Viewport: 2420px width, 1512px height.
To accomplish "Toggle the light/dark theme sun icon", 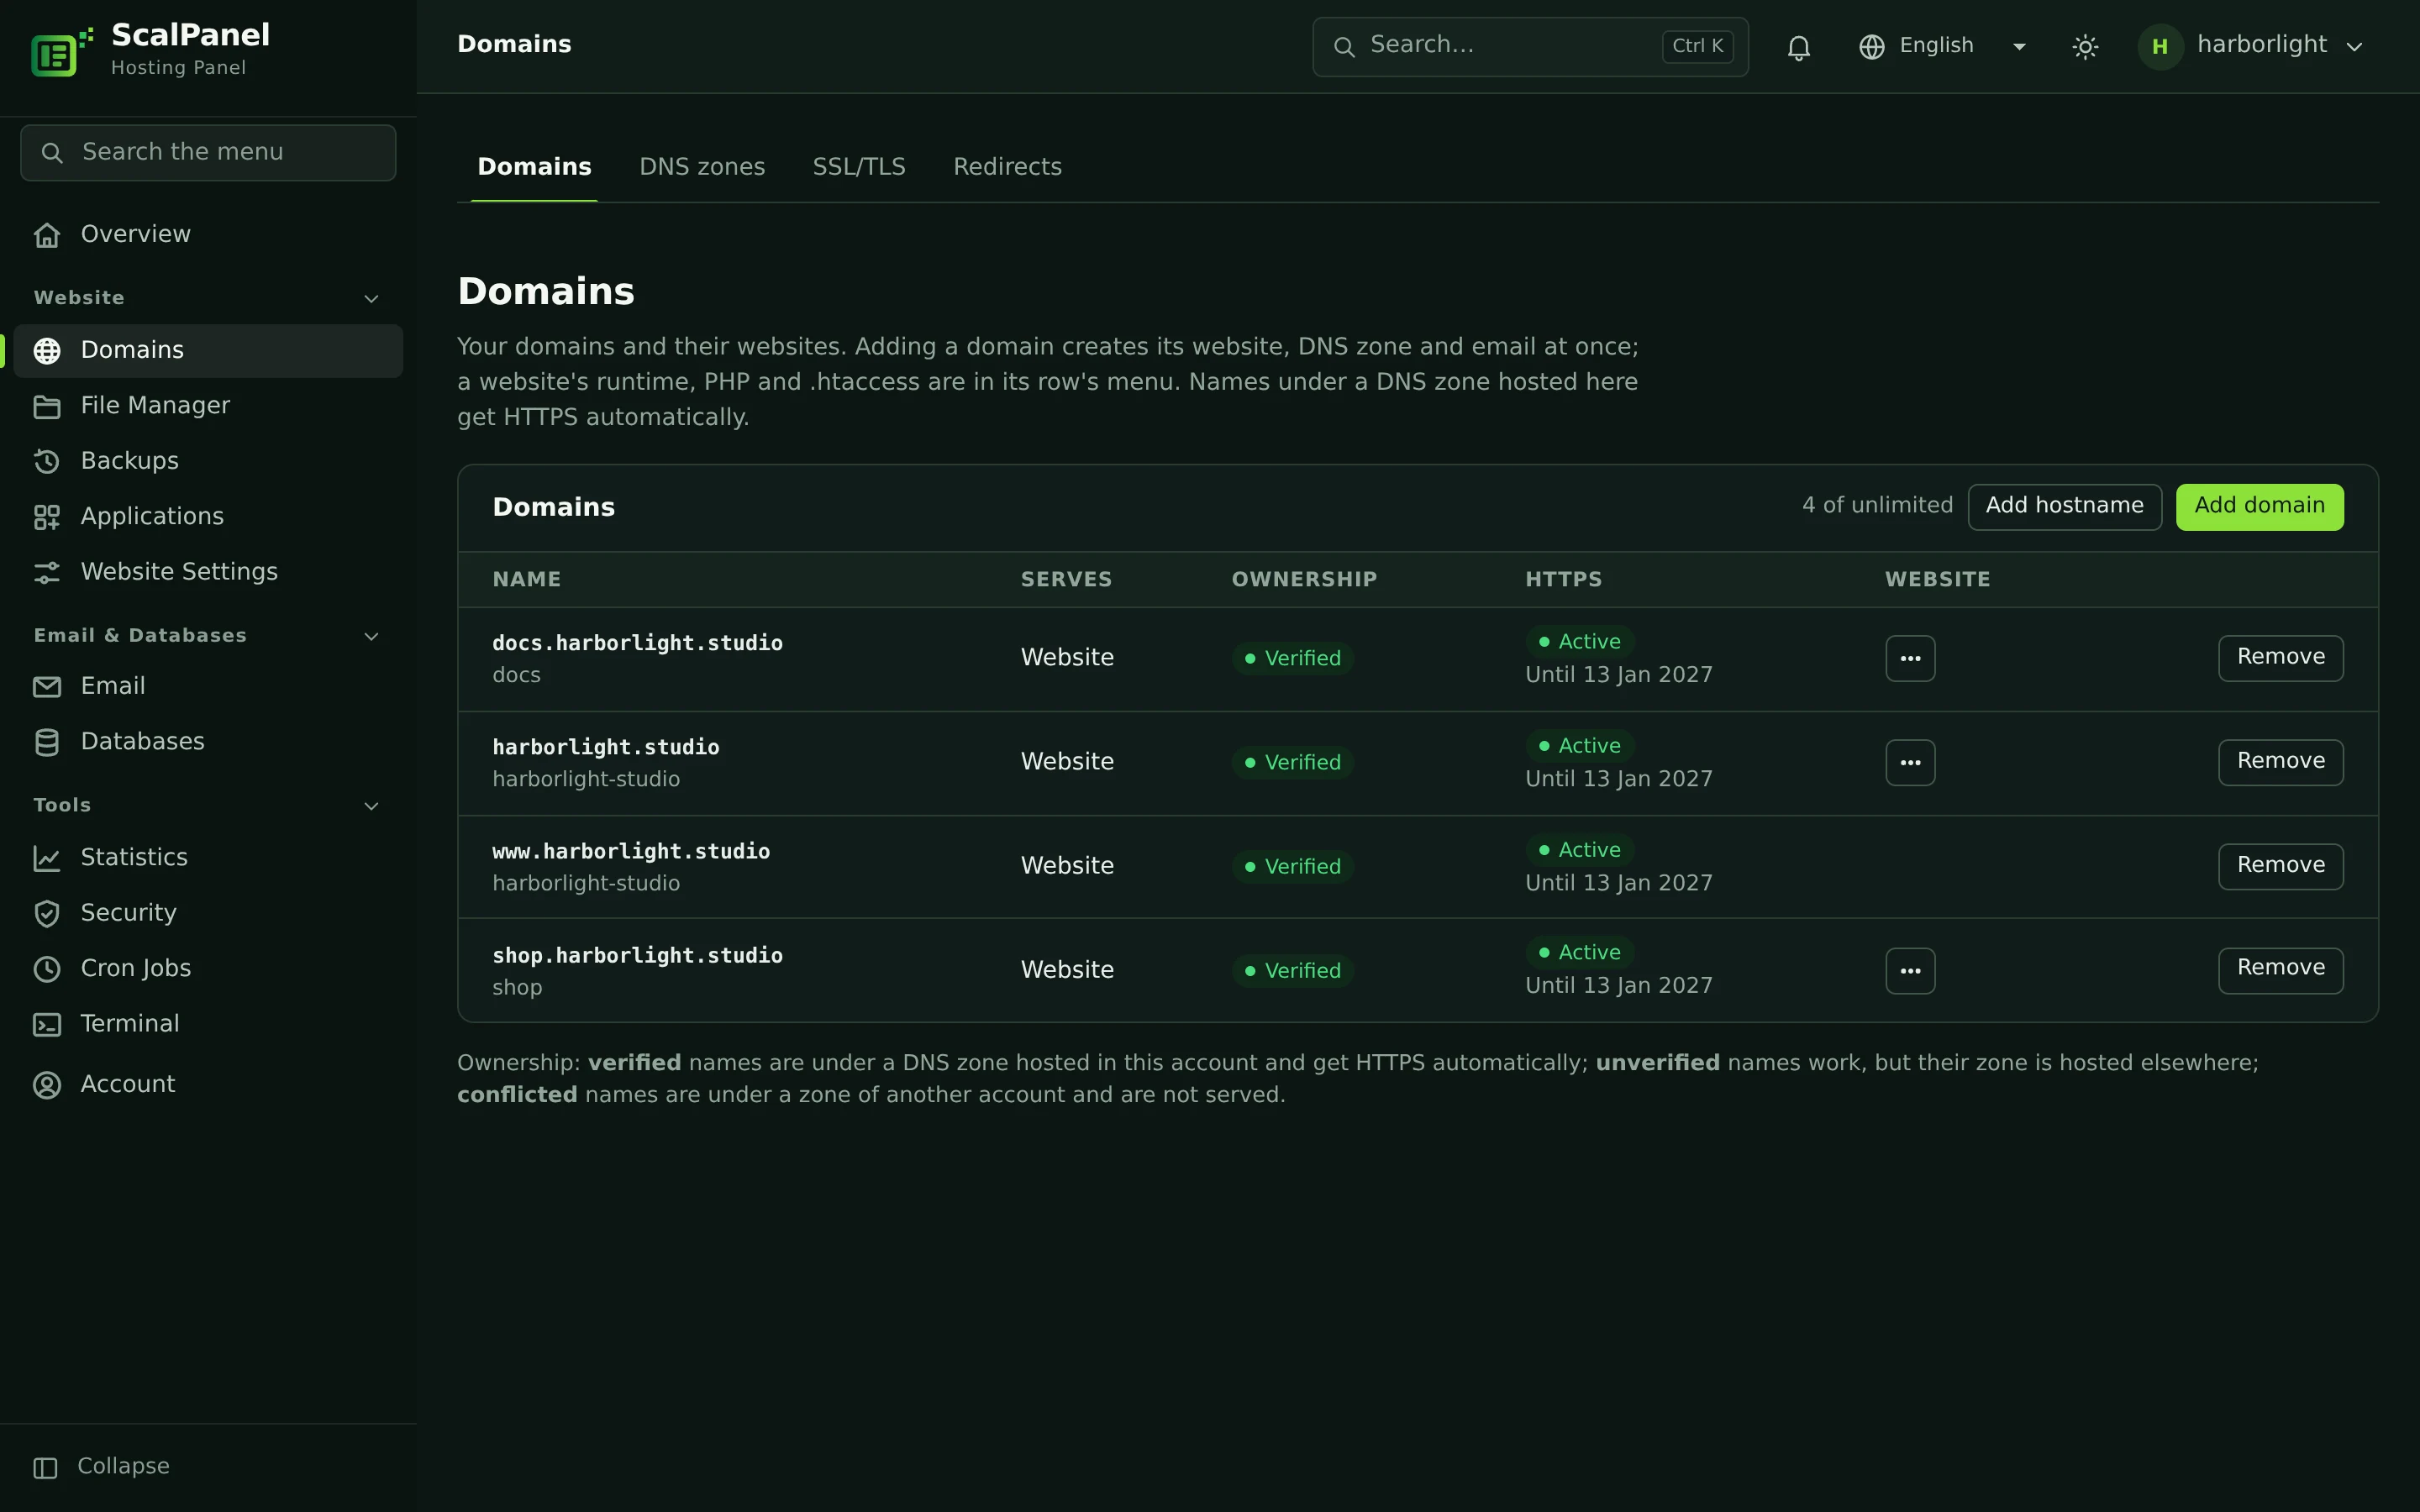I will pos(2085,47).
